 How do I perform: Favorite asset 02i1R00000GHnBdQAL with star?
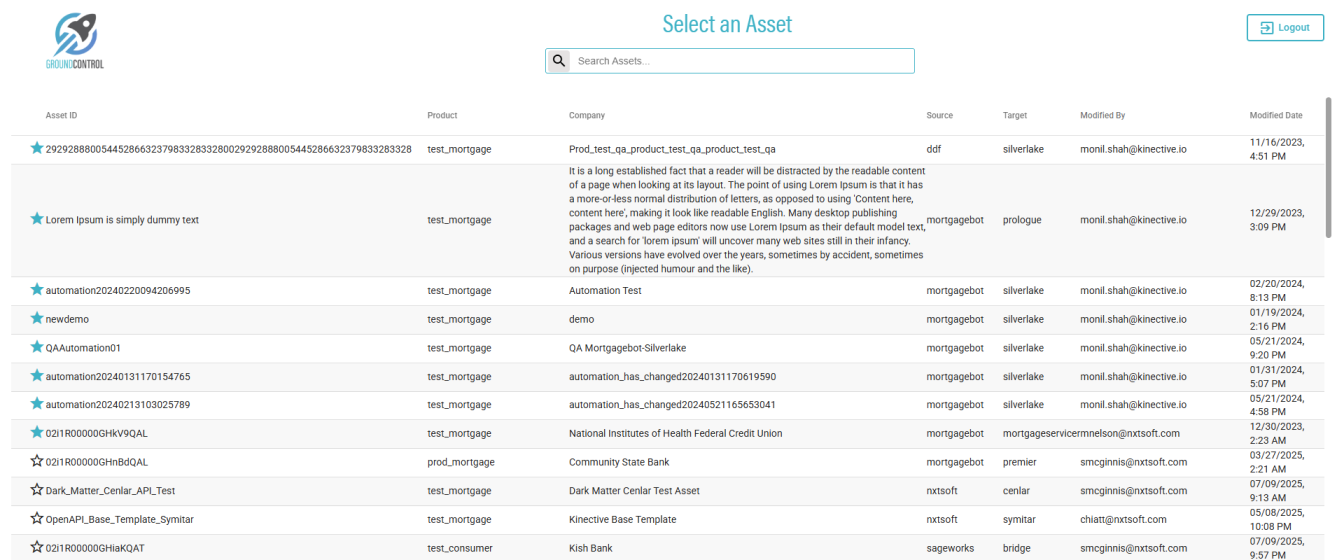[x=37, y=462]
